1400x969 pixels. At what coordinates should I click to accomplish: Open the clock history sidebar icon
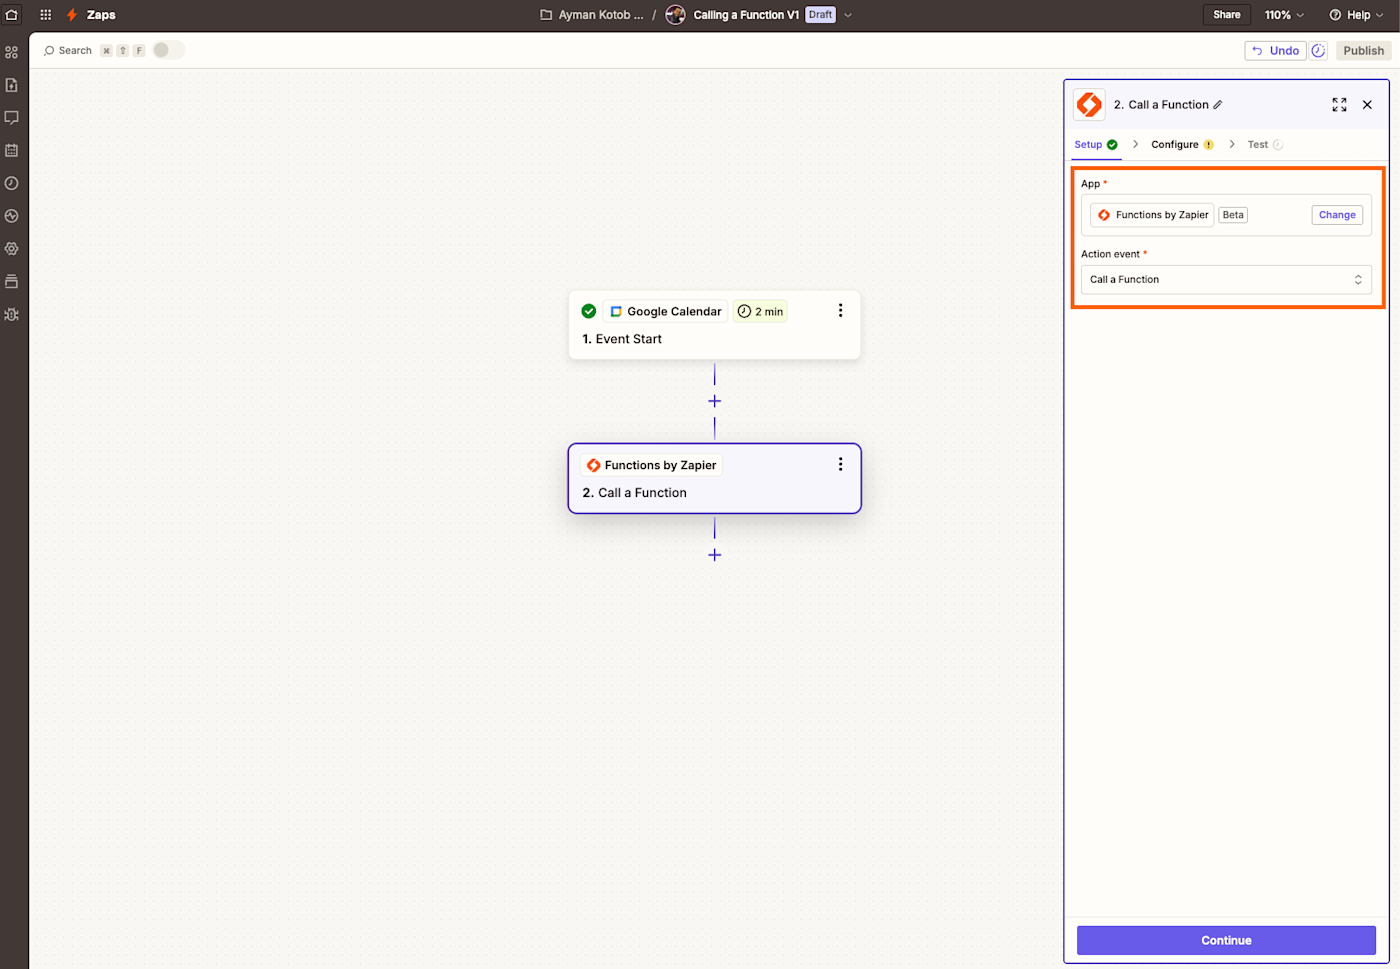[12, 183]
